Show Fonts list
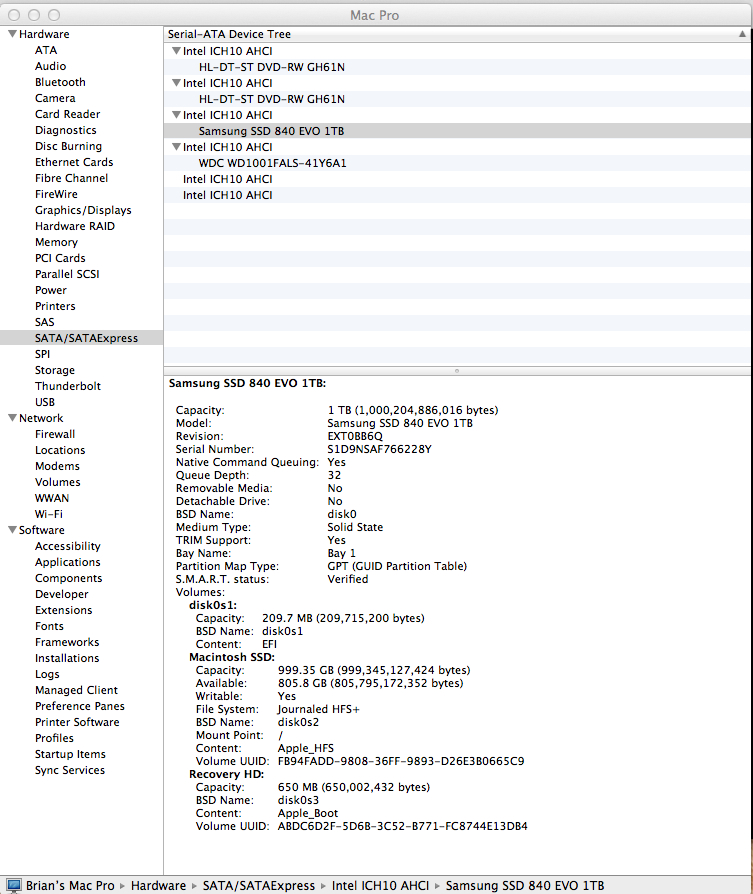 (x=49, y=625)
